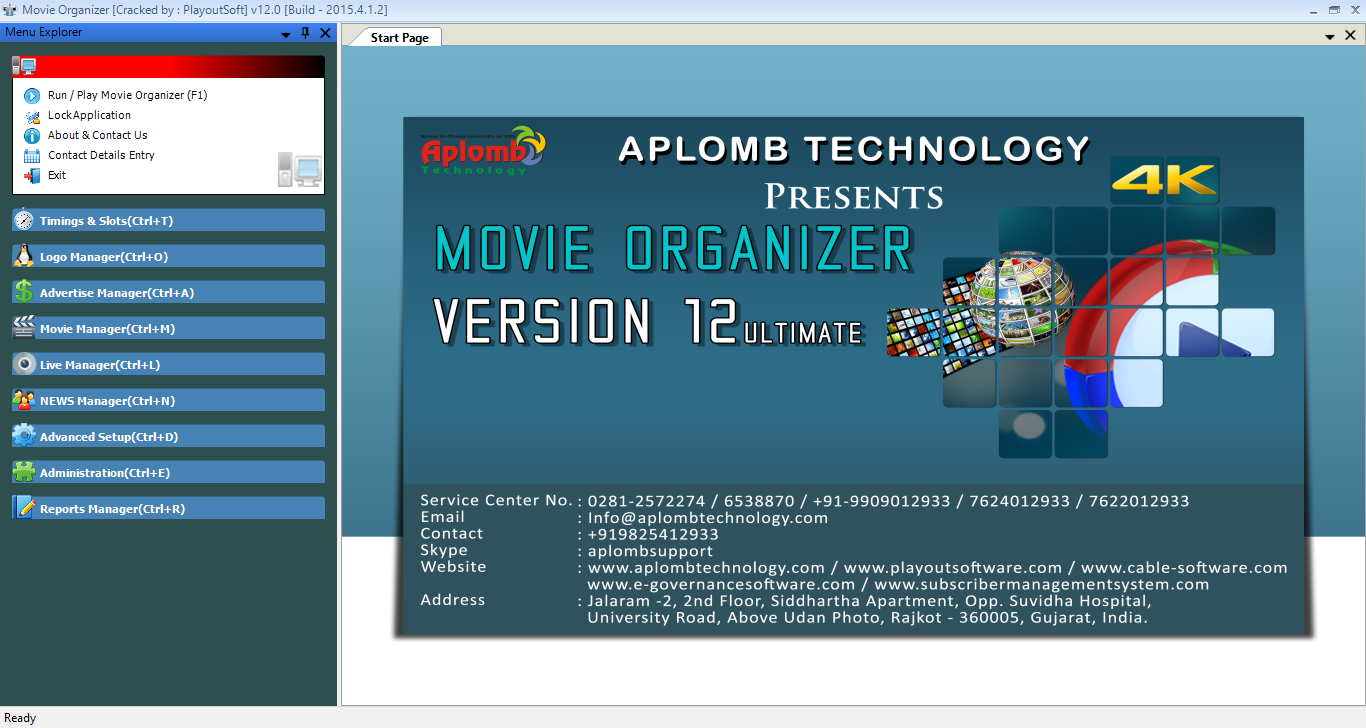Click the camera icon on Live Manager

click(23, 364)
